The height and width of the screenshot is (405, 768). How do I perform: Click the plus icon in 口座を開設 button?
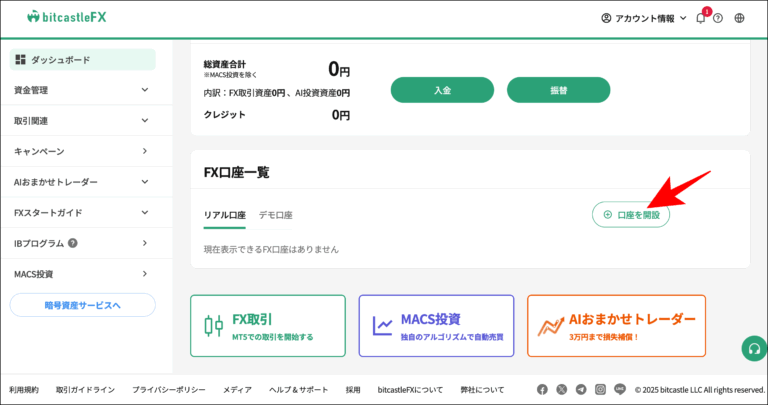tap(608, 214)
